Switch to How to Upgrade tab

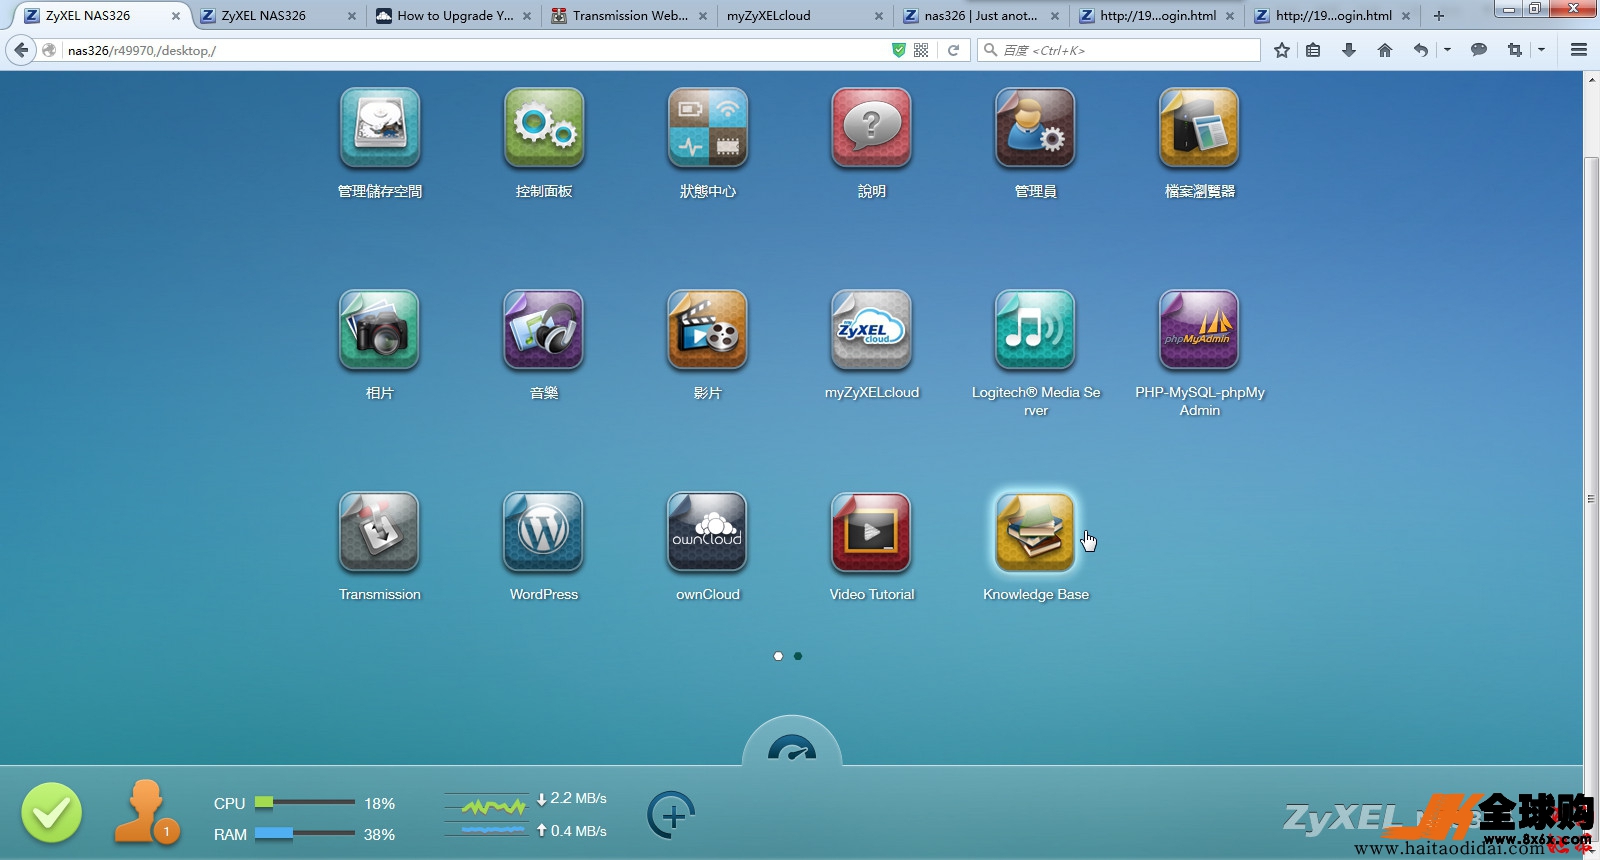pos(453,16)
